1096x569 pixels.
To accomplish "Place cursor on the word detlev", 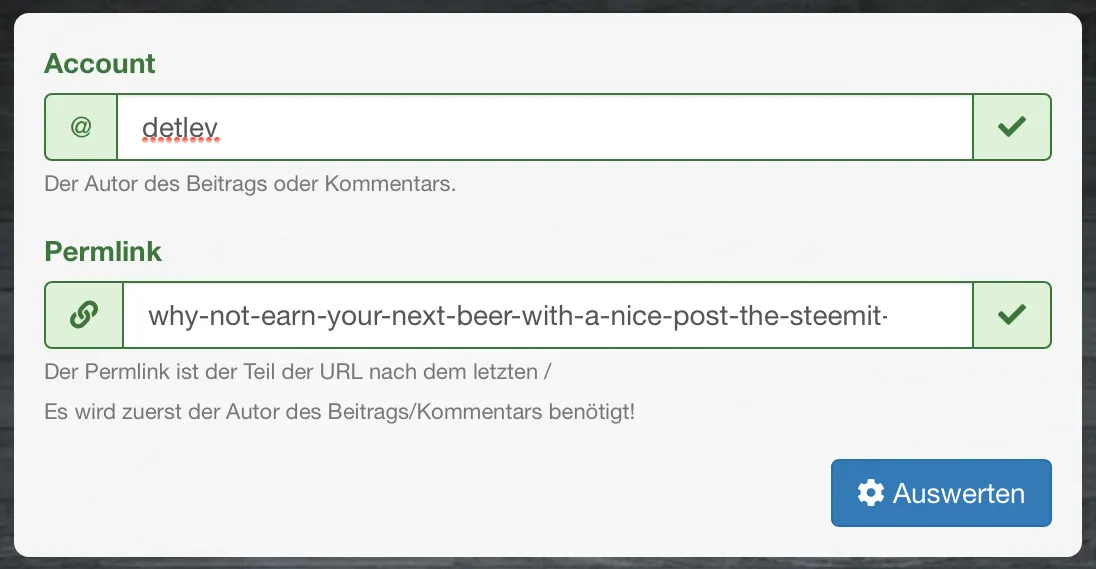I will tap(180, 128).
